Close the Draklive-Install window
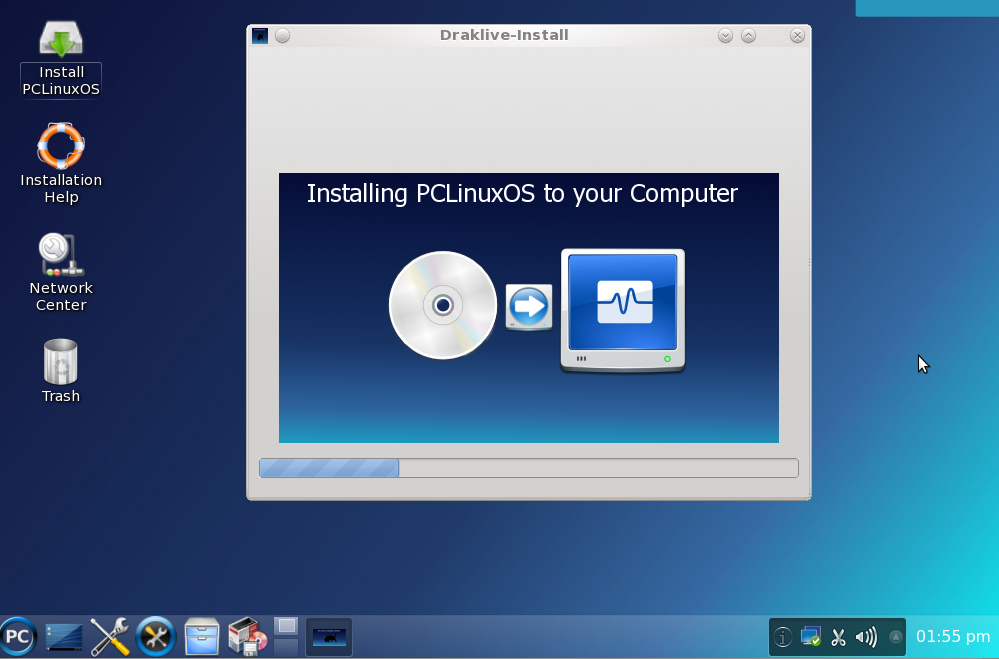Viewport: 999px width, 659px height. [797, 36]
